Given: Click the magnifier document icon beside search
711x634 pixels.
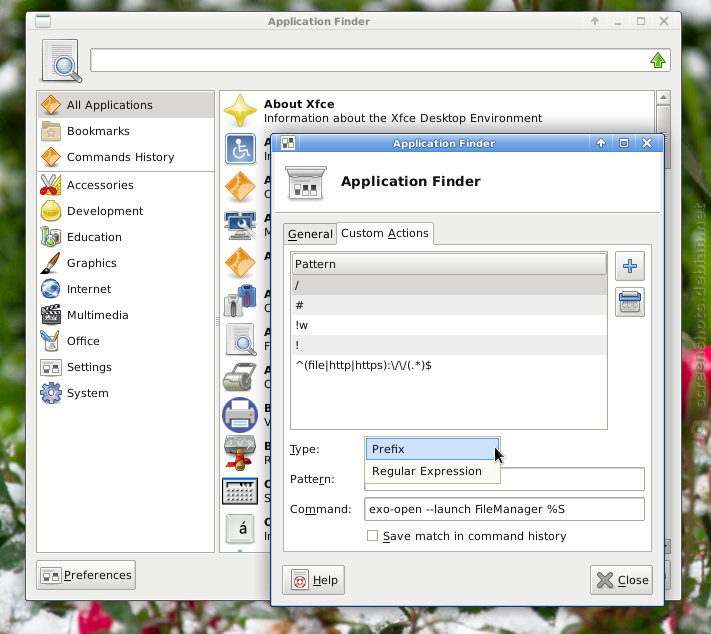Looking at the screenshot, I should click(61, 61).
